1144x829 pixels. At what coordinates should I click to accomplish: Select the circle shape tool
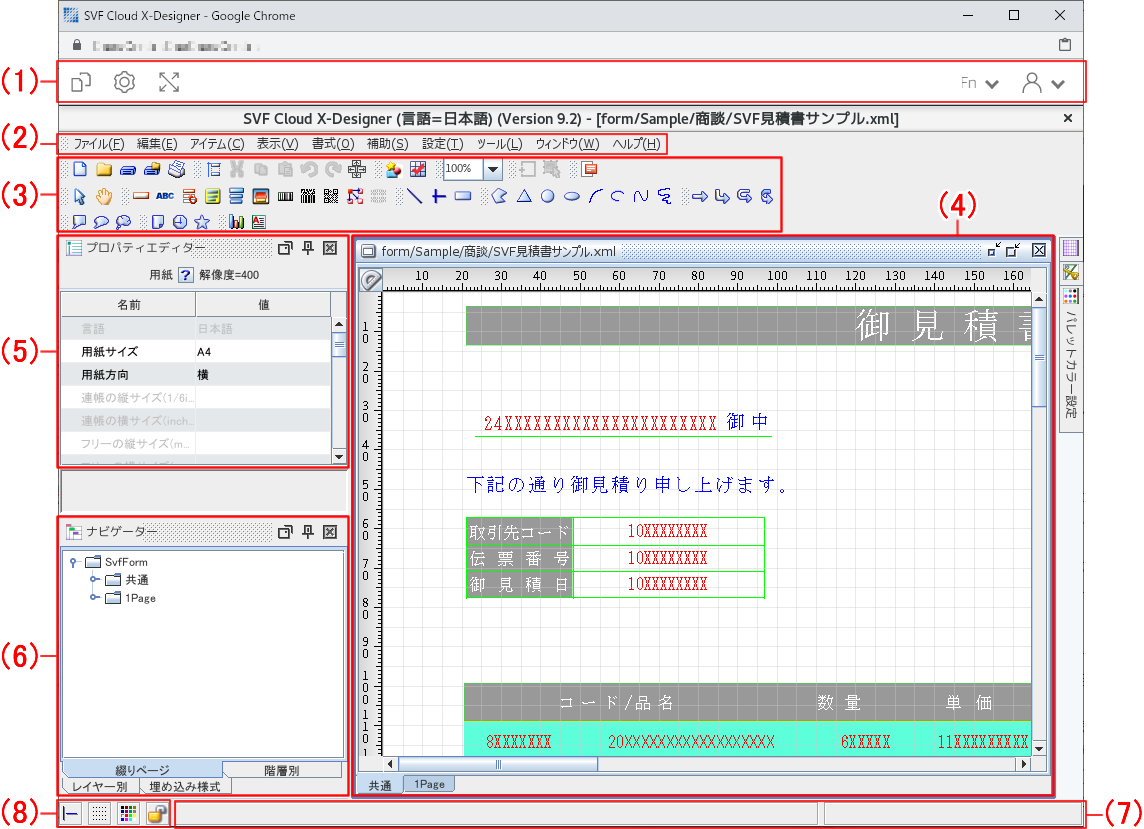[x=547, y=196]
